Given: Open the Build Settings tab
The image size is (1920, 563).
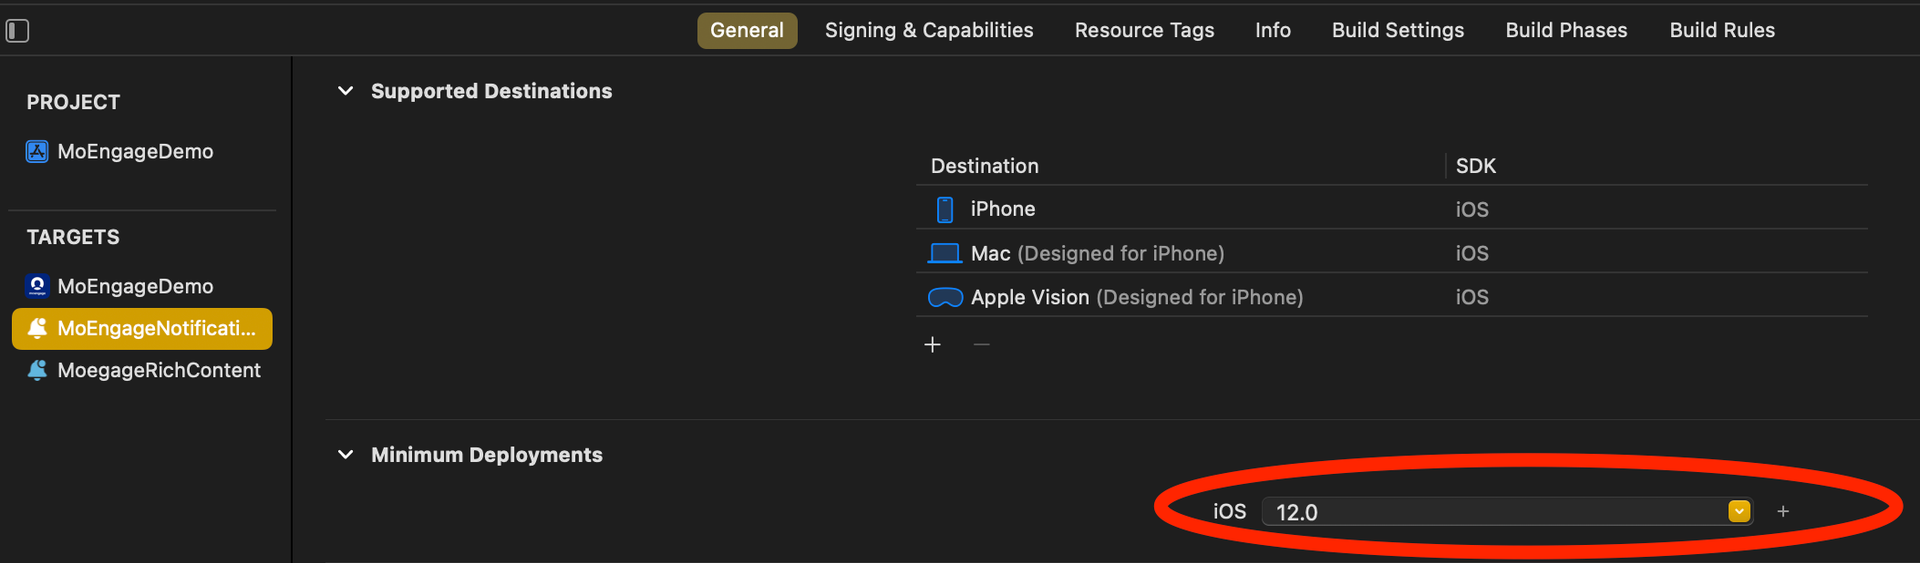Looking at the screenshot, I should click(x=1397, y=31).
